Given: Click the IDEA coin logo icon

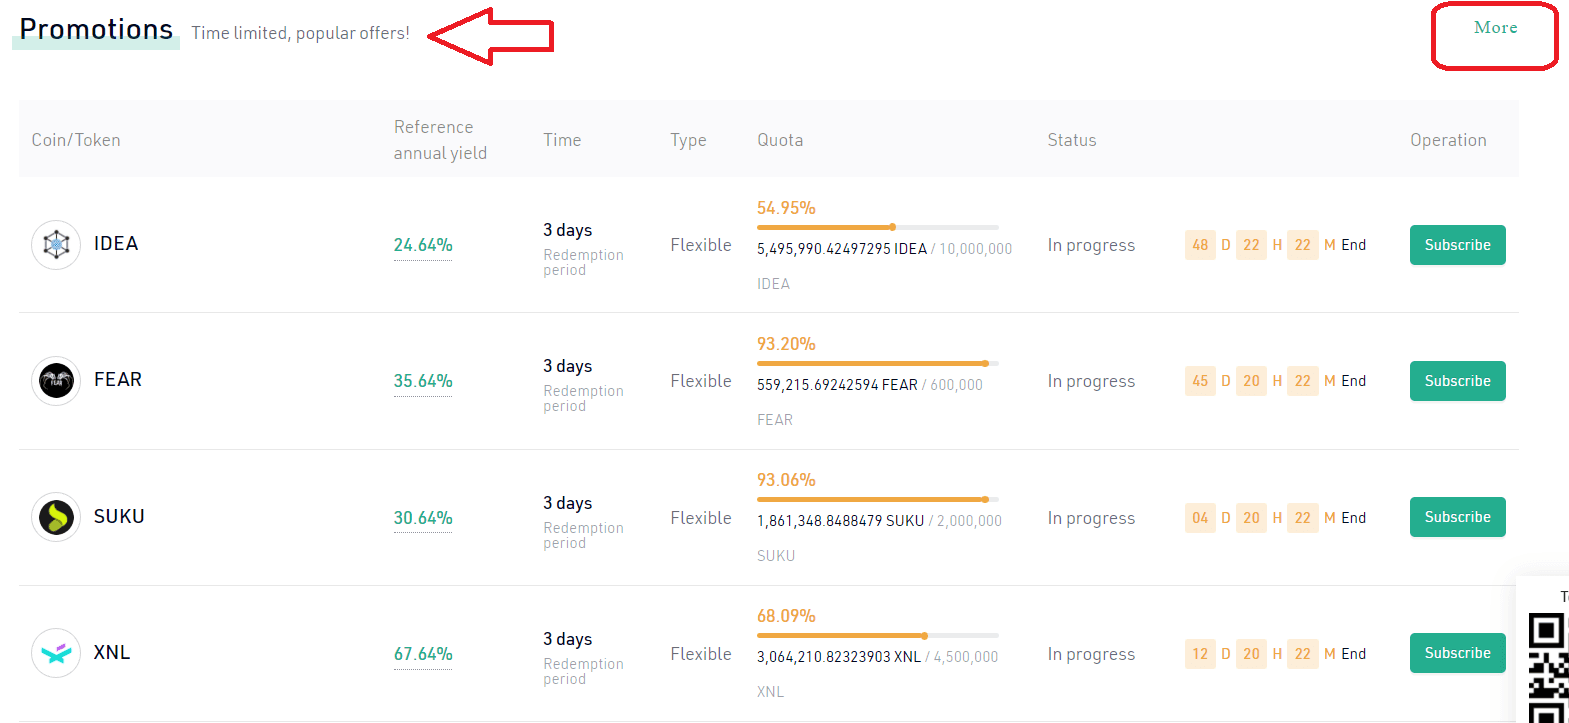Looking at the screenshot, I should pos(56,245).
